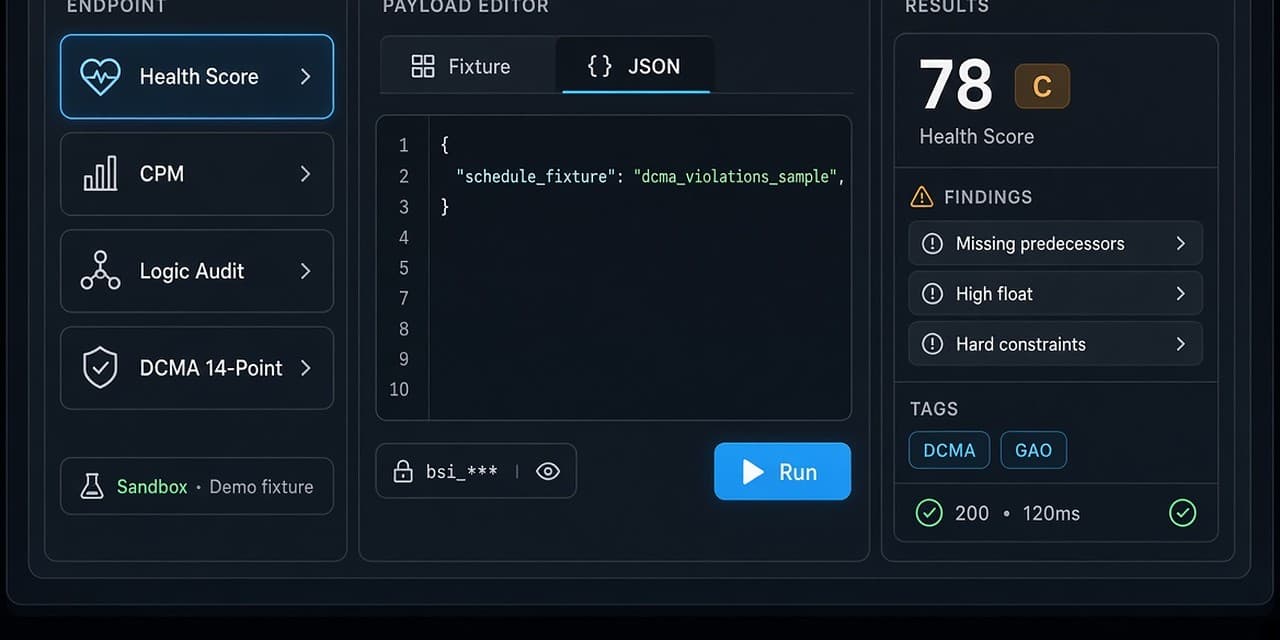The height and width of the screenshot is (640, 1280).
Task: Click the 120ms response time
Action: coord(1050,513)
